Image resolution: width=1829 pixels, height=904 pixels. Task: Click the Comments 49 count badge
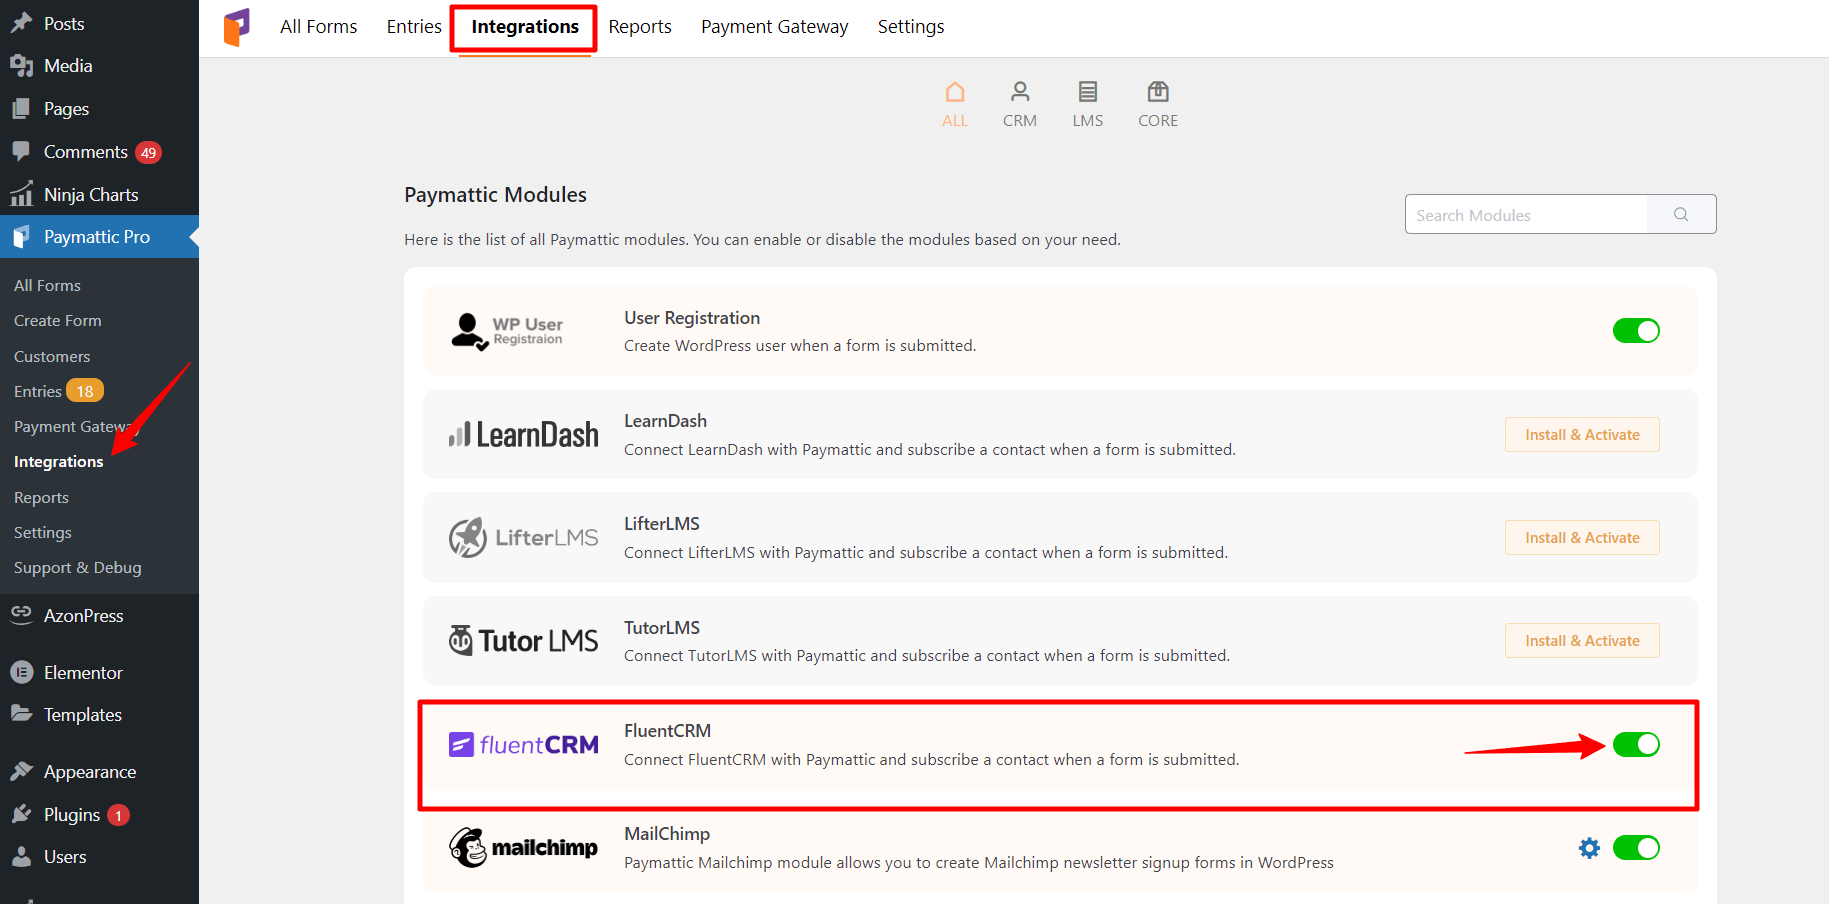(x=149, y=152)
